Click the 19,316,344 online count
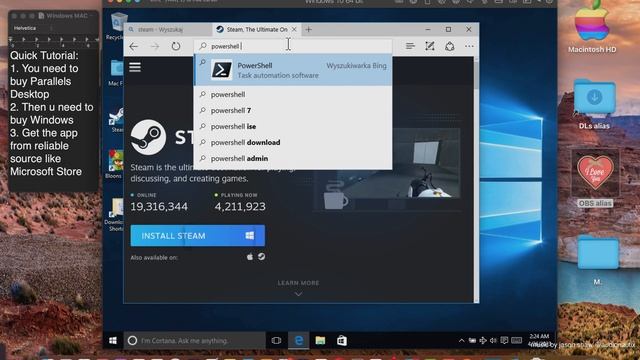This screenshot has height=360, width=640. pyautogui.click(x=159, y=207)
